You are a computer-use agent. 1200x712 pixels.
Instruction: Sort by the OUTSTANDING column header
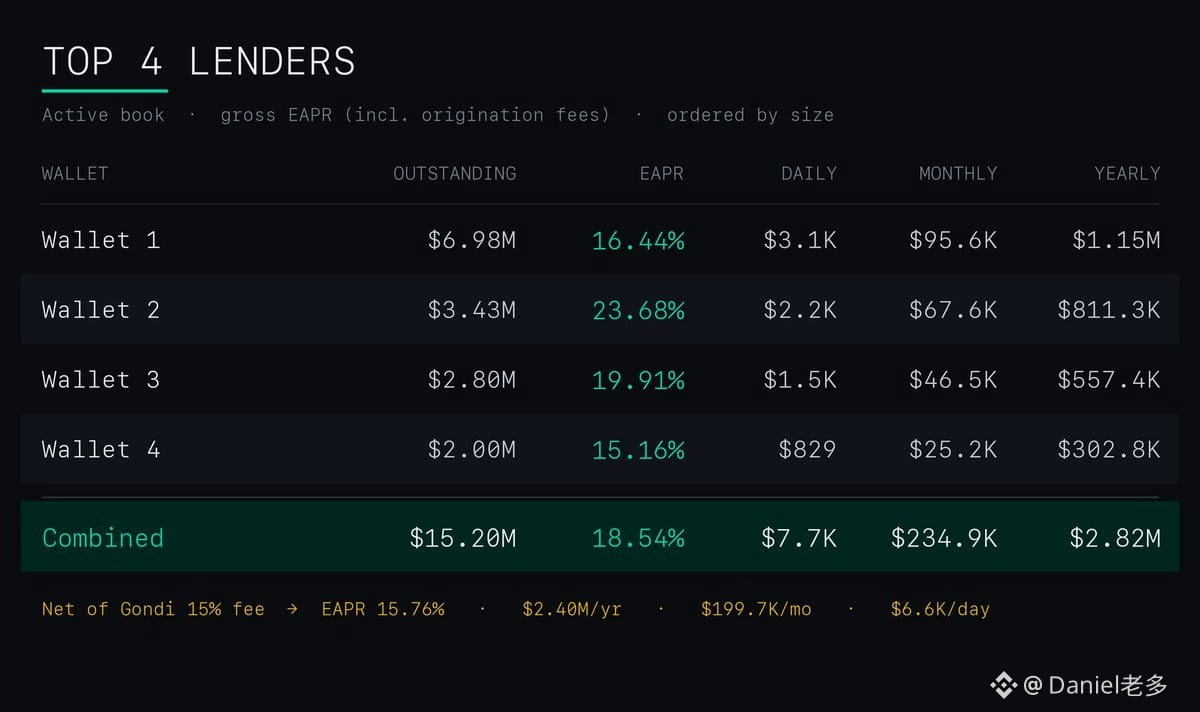pyautogui.click(x=455, y=173)
